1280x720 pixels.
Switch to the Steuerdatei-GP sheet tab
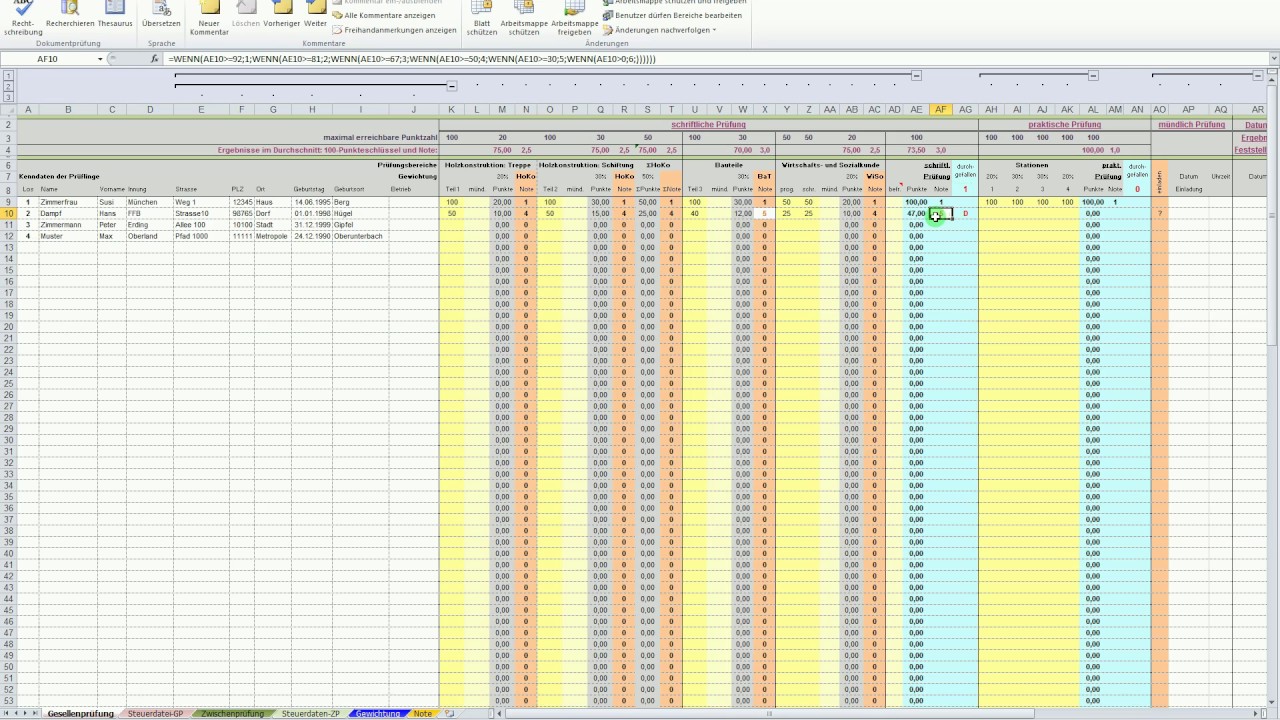pos(156,713)
